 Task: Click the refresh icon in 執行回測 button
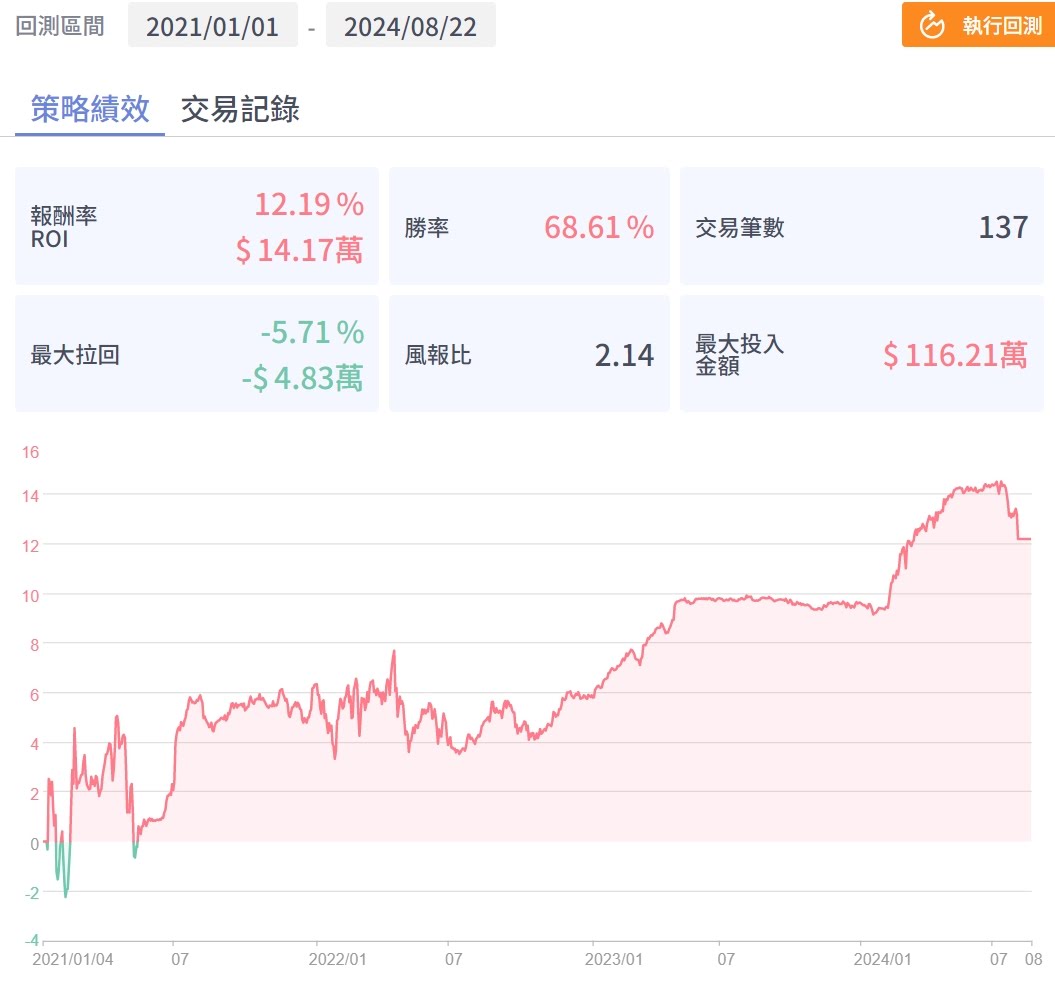click(x=931, y=25)
